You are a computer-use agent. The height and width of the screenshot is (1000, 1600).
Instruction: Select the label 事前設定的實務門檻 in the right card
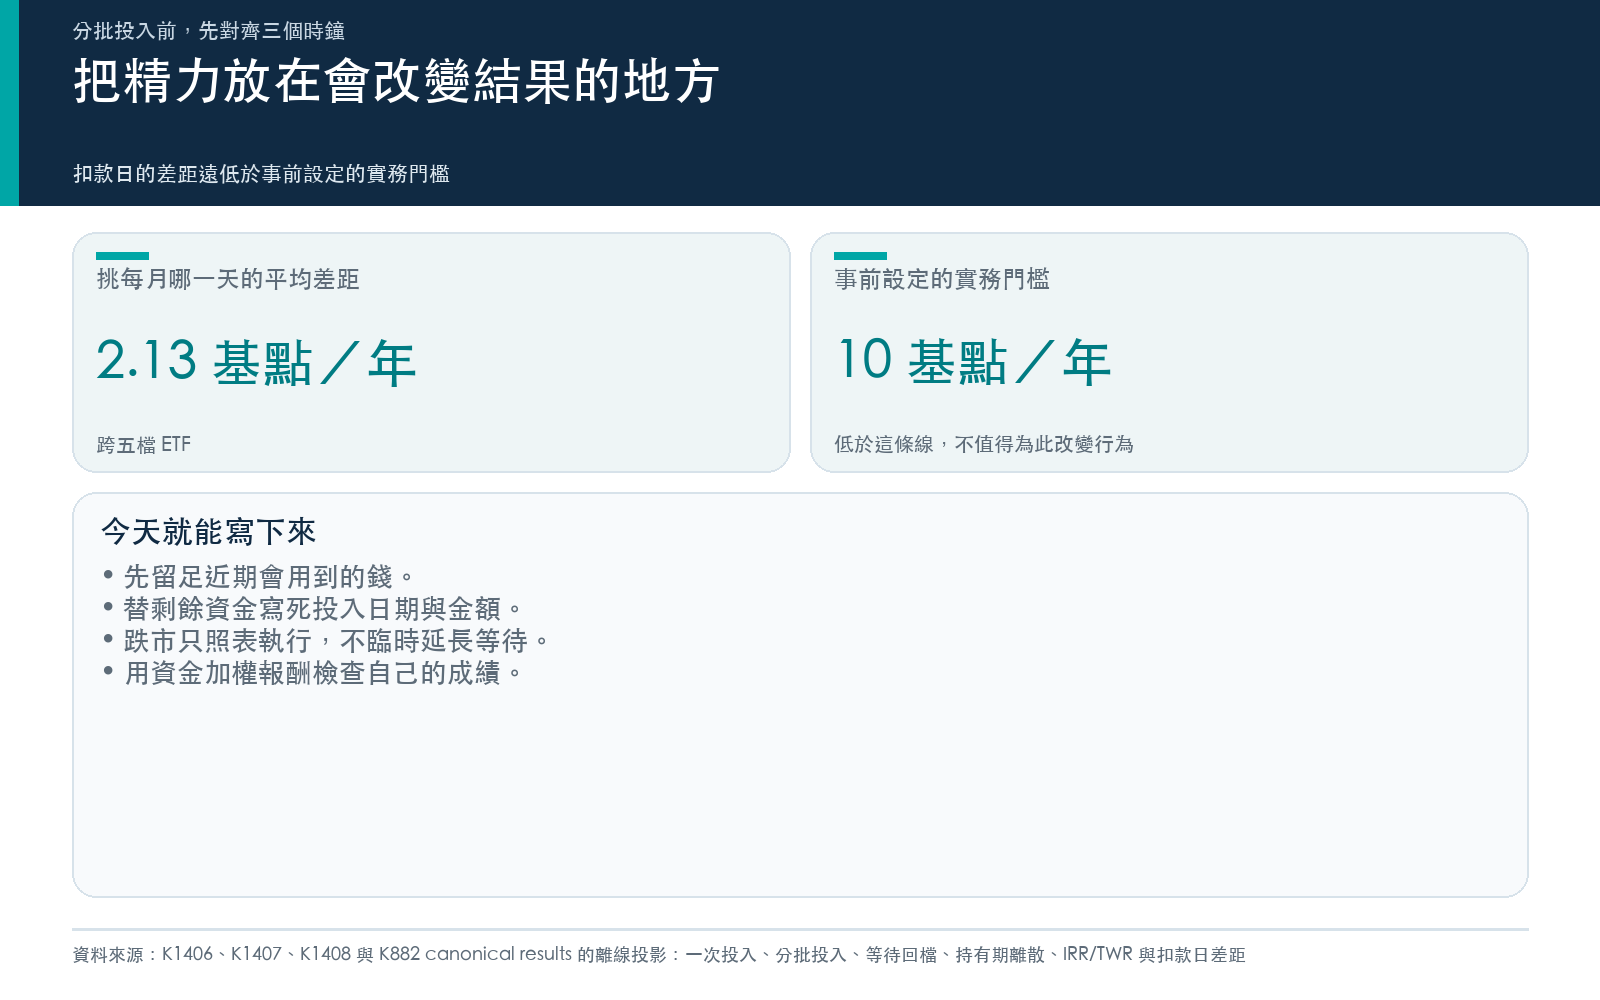(942, 279)
